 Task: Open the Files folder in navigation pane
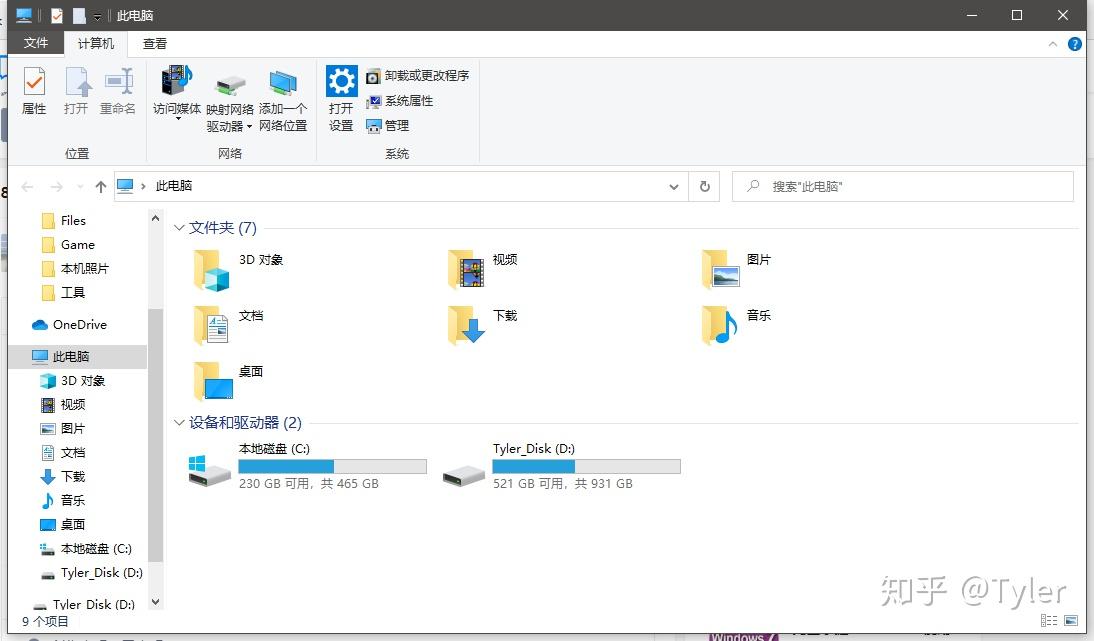click(63, 220)
